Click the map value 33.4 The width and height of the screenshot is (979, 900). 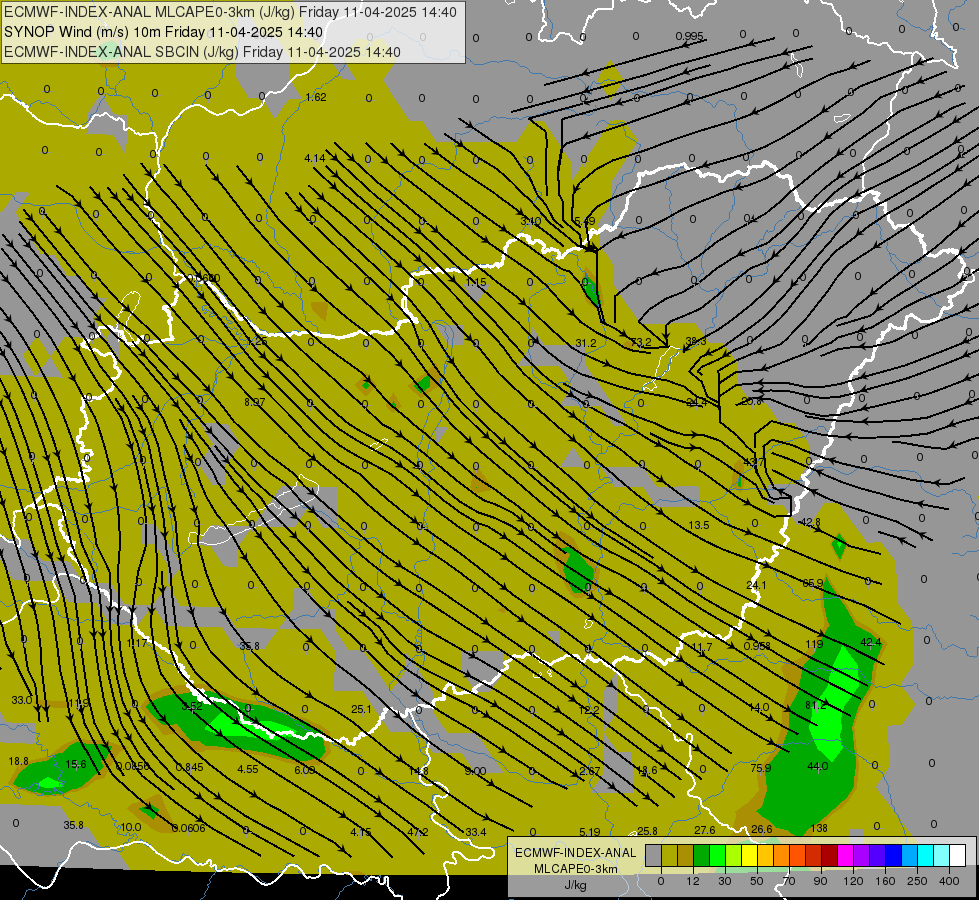[x=475, y=832]
